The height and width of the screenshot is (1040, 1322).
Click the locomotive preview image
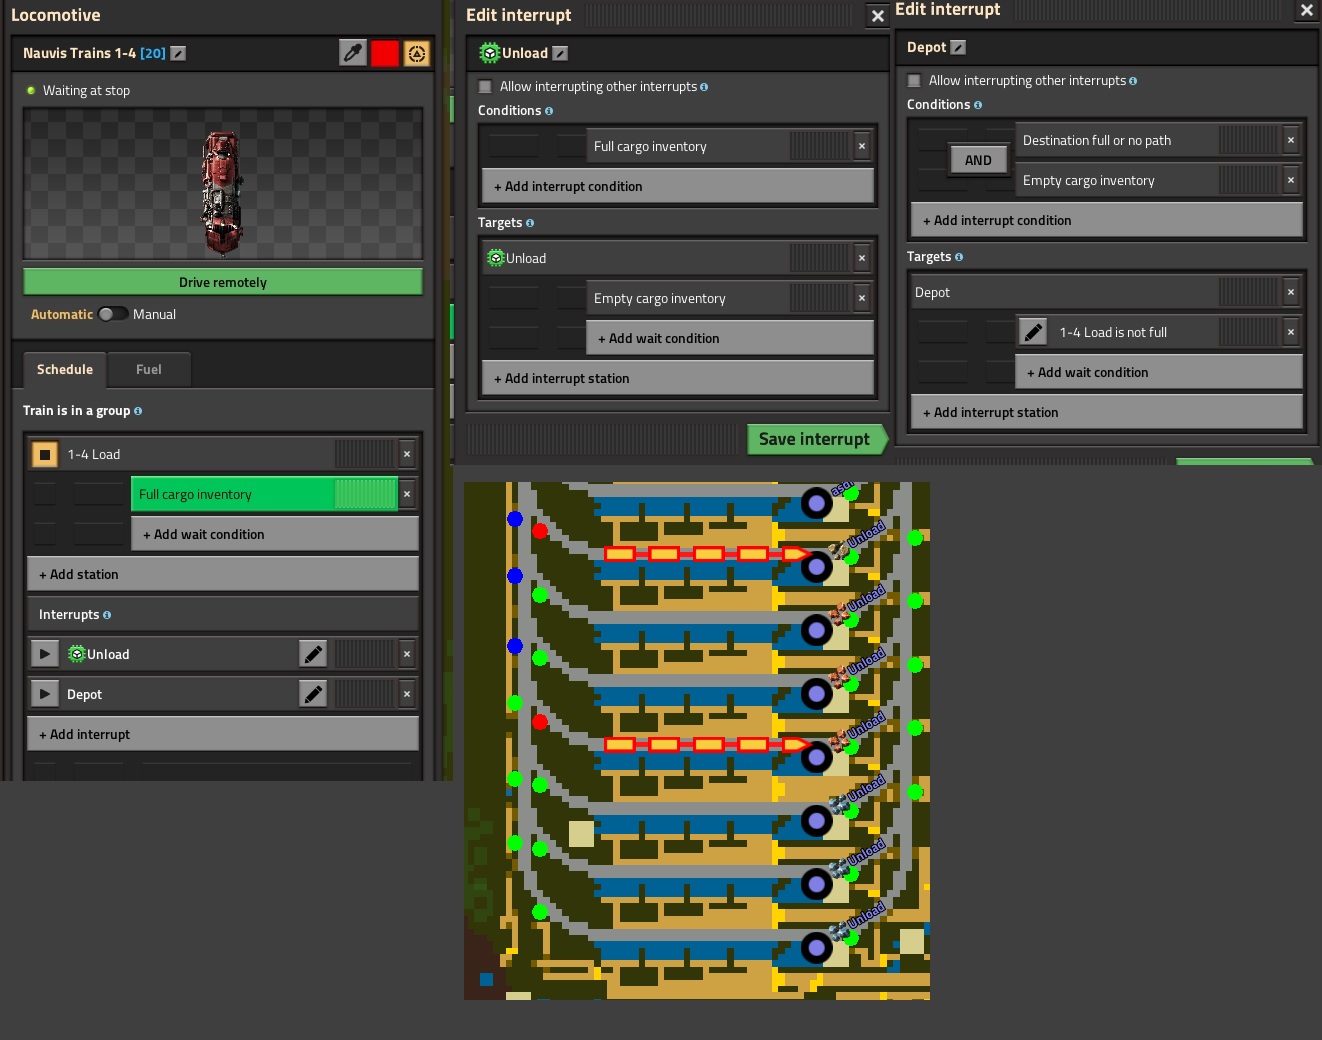point(223,184)
